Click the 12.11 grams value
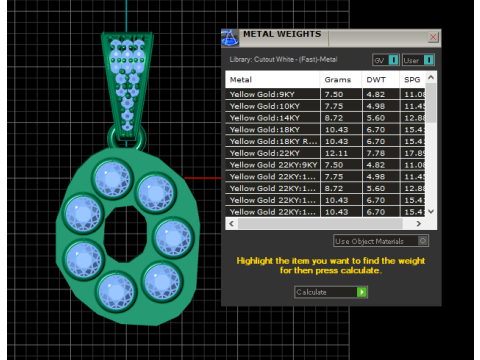This screenshot has height=360, width=480. point(336,153)
